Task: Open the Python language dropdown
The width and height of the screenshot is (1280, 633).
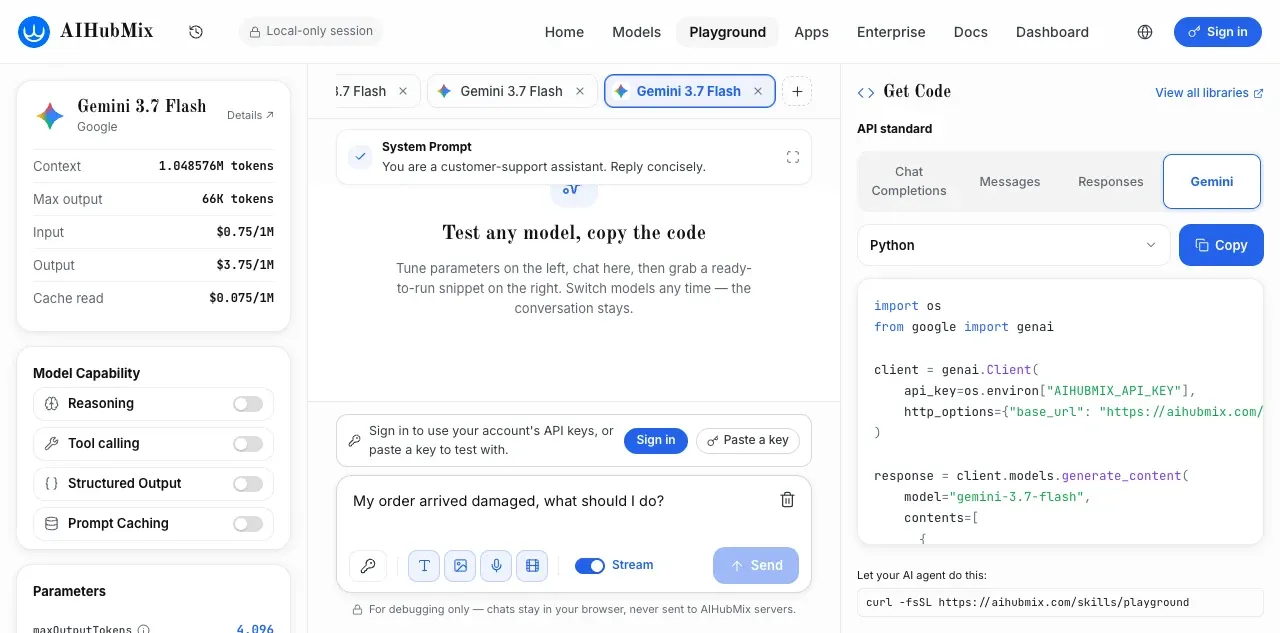Action: [x=1013, y=245]
